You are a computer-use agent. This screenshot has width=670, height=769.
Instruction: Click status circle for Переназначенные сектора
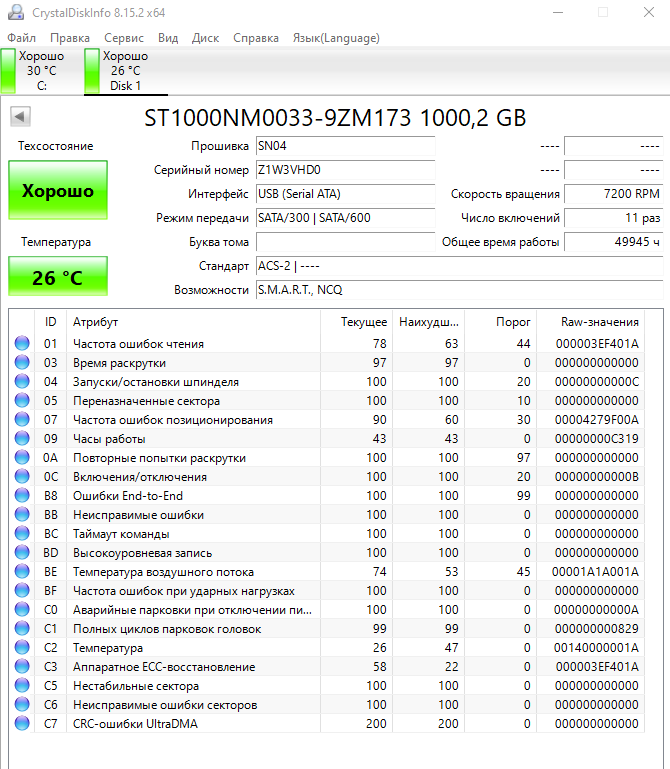(x=22, y=400)
